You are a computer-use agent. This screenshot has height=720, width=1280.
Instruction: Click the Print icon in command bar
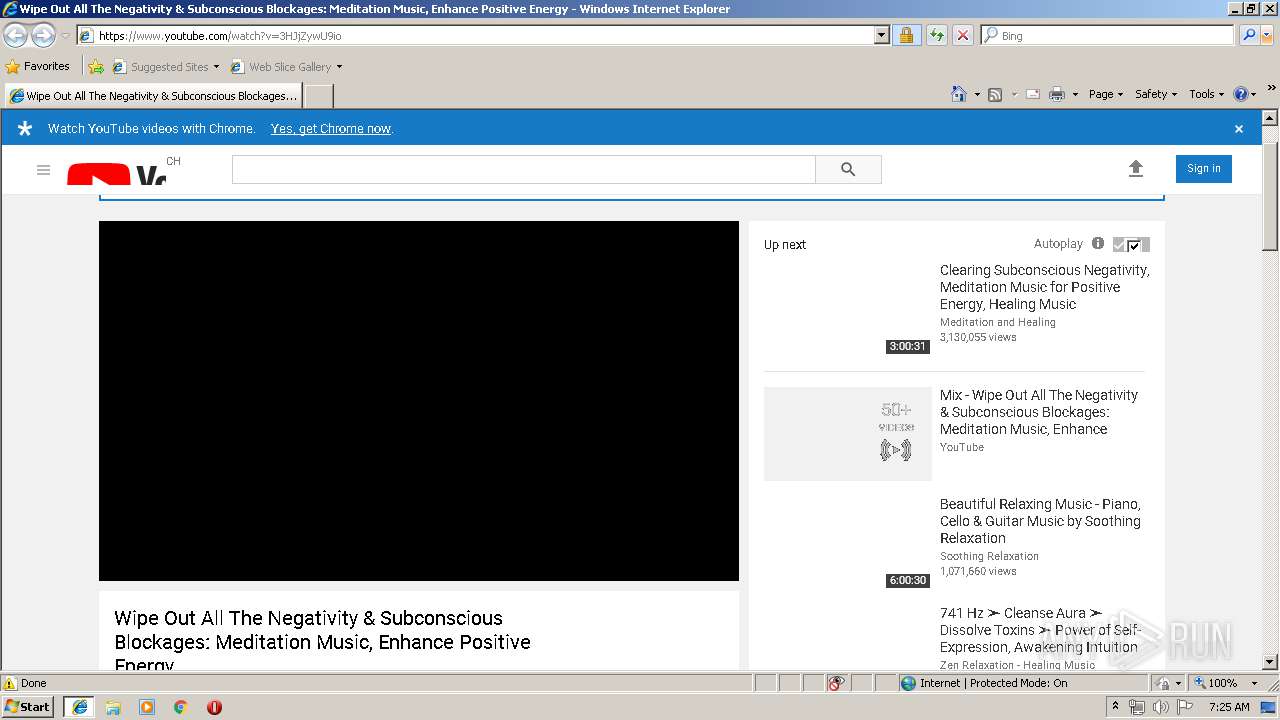(1056, 95)
